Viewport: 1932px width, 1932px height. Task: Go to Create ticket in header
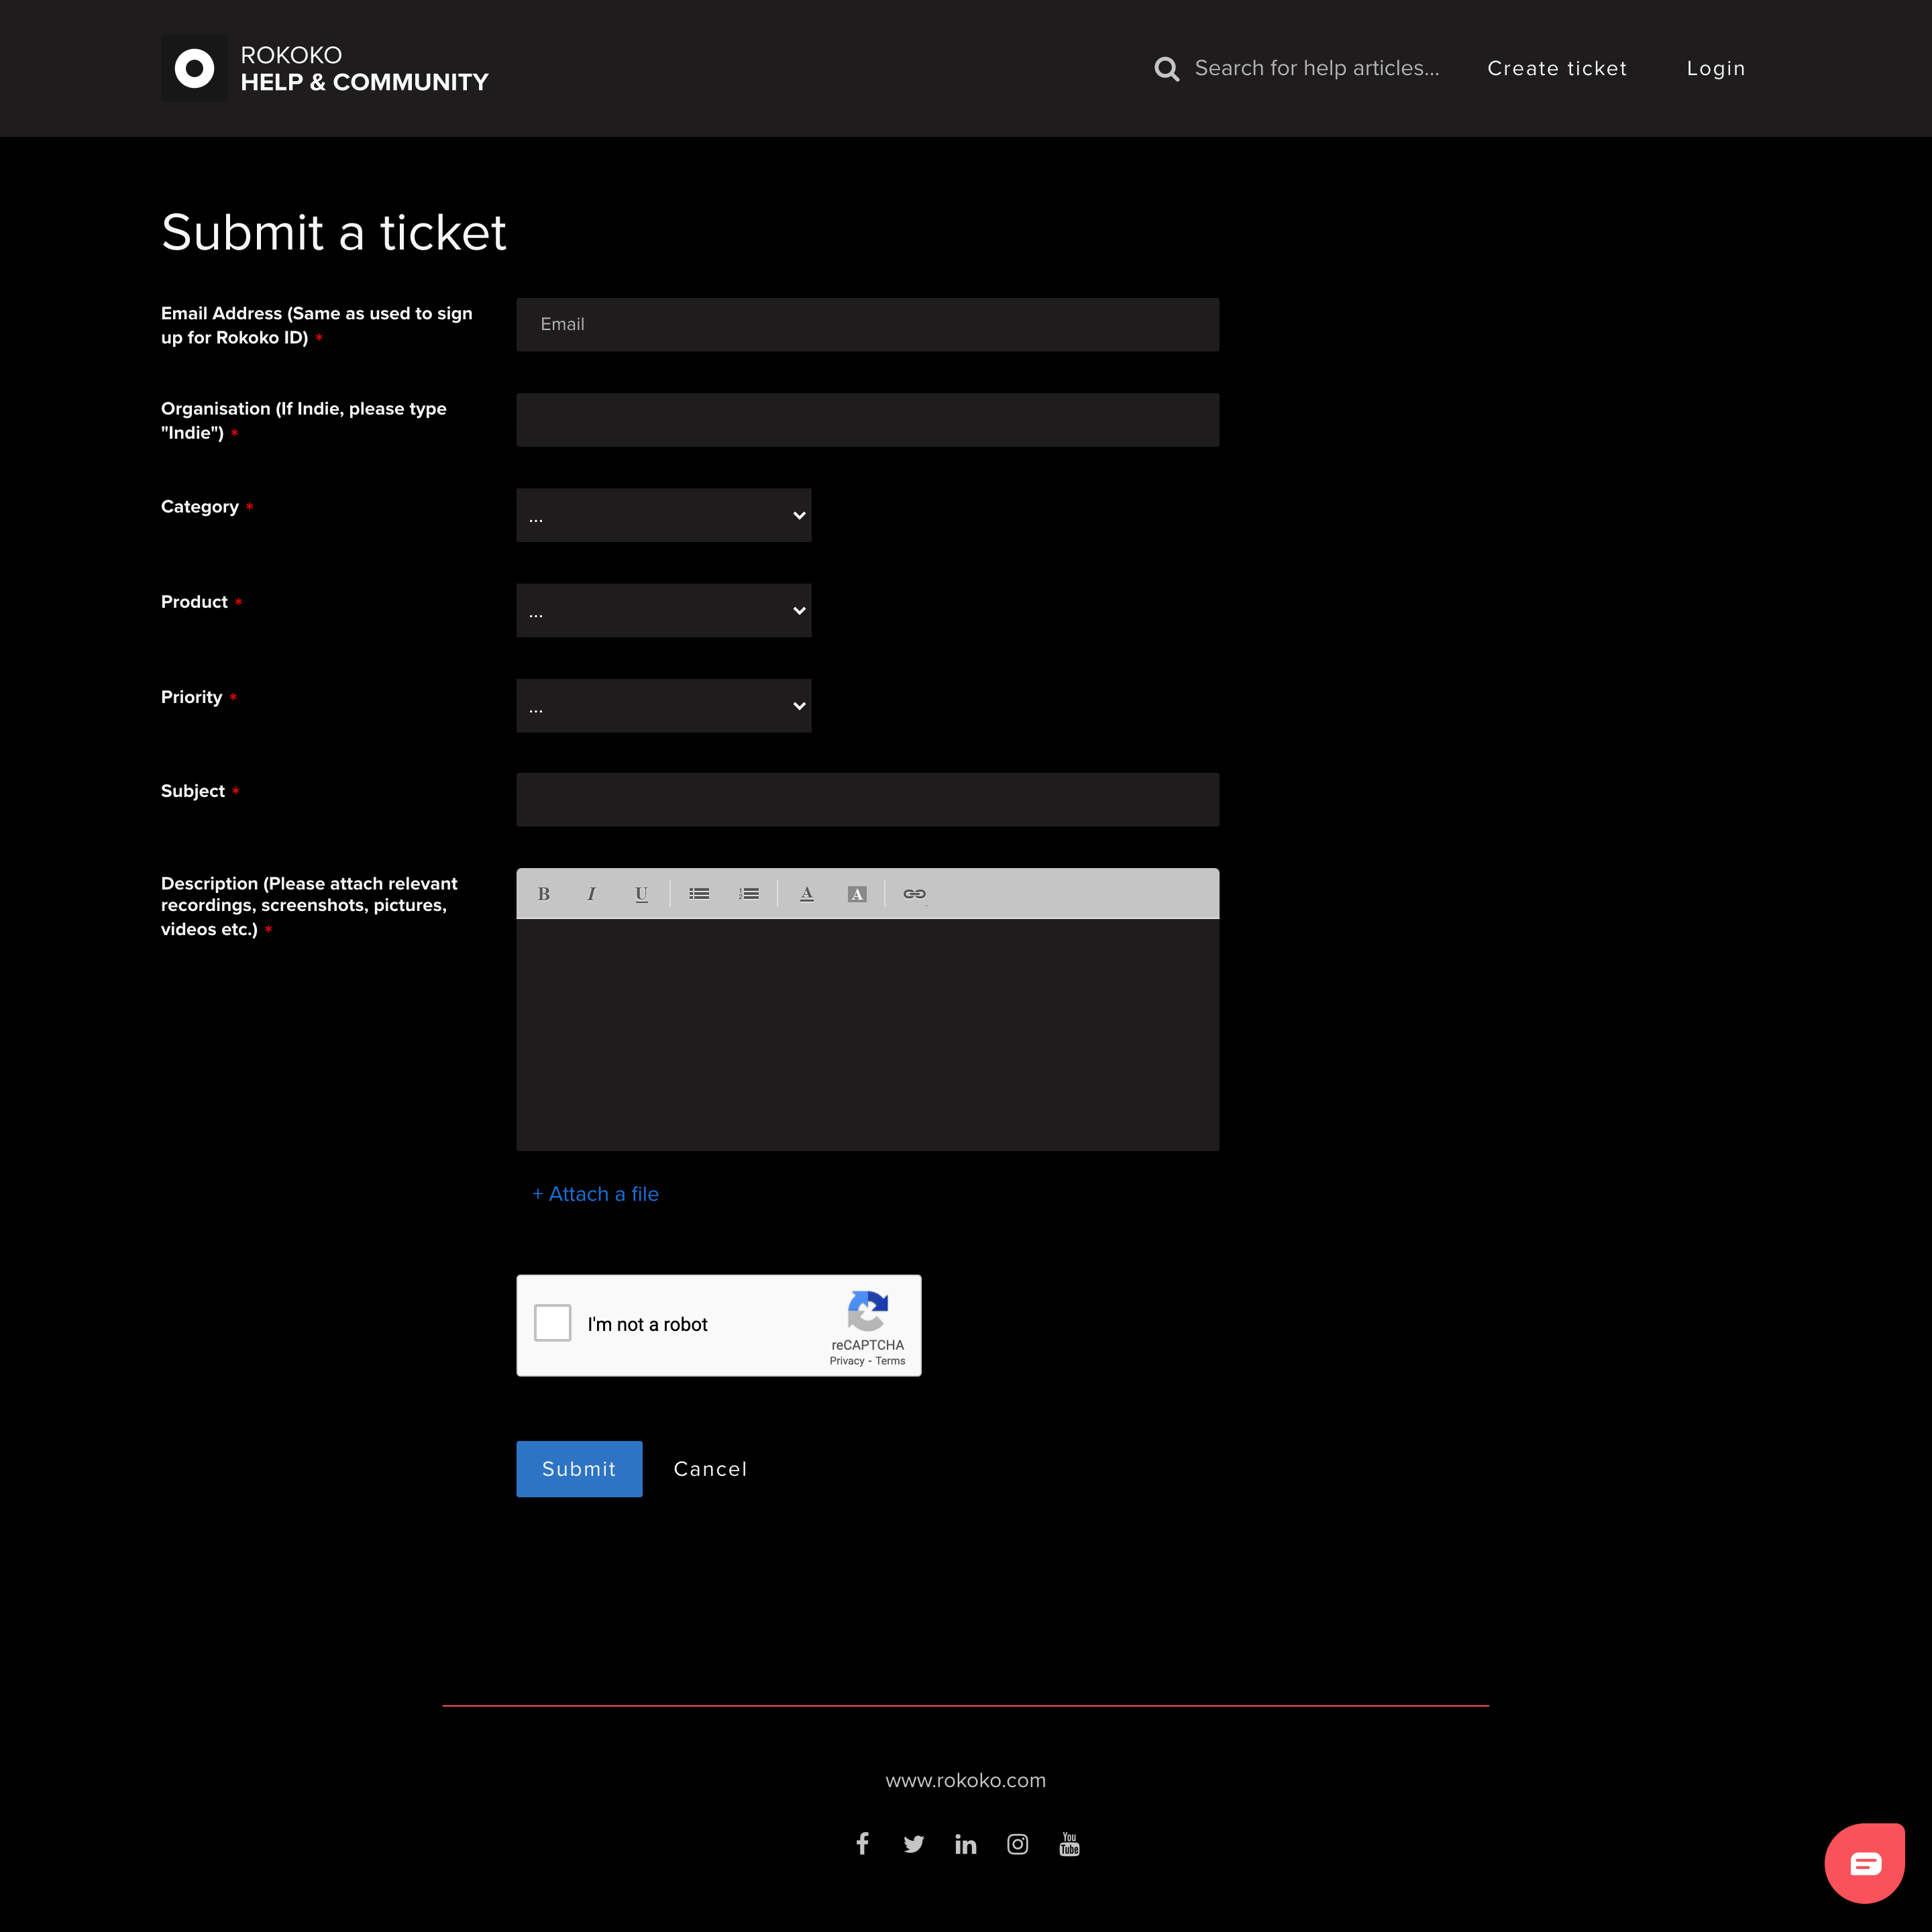tap(1557, 68)
